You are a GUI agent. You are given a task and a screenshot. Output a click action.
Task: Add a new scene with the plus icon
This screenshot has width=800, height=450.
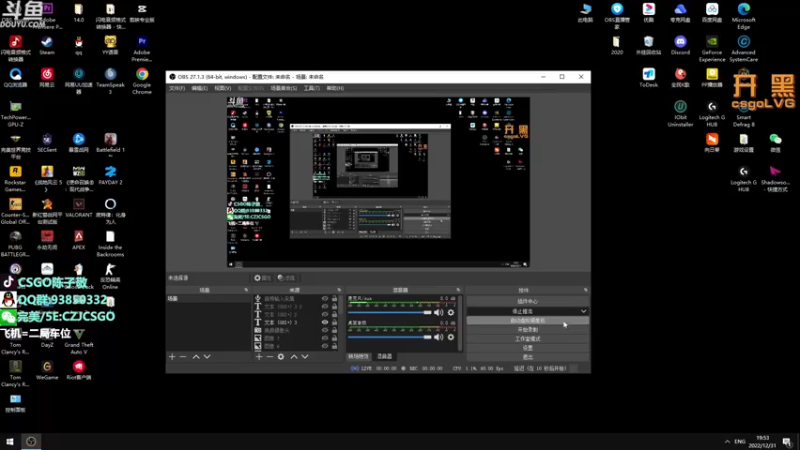coord(172,357)
